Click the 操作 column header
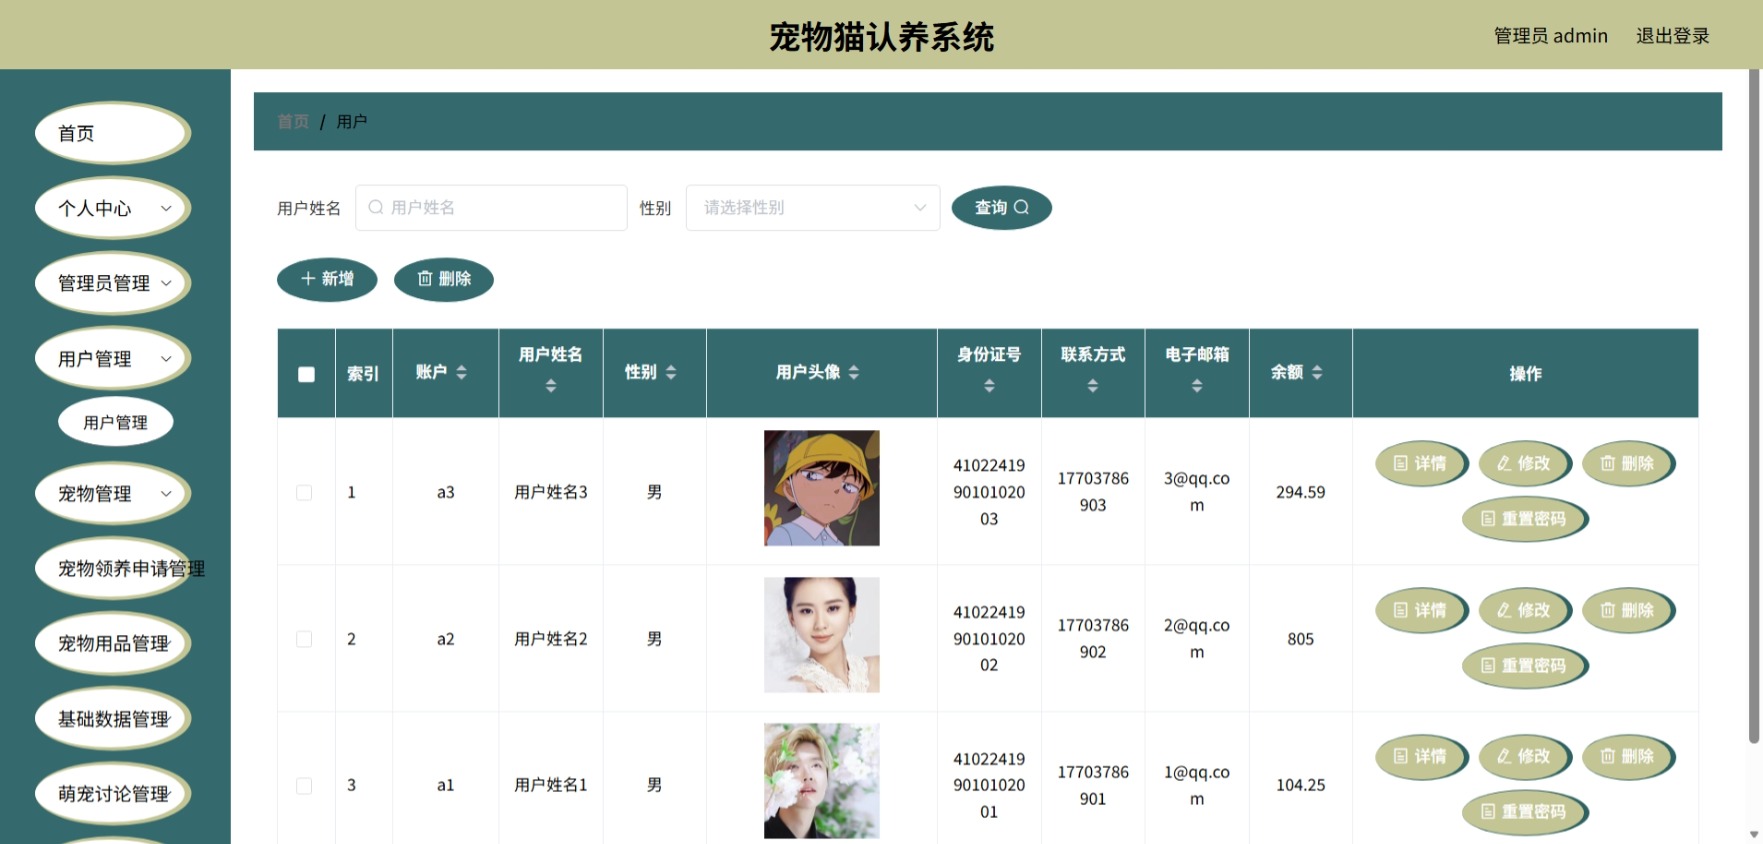Screen dimensions: 1763x844 [x=1525, y=373]
